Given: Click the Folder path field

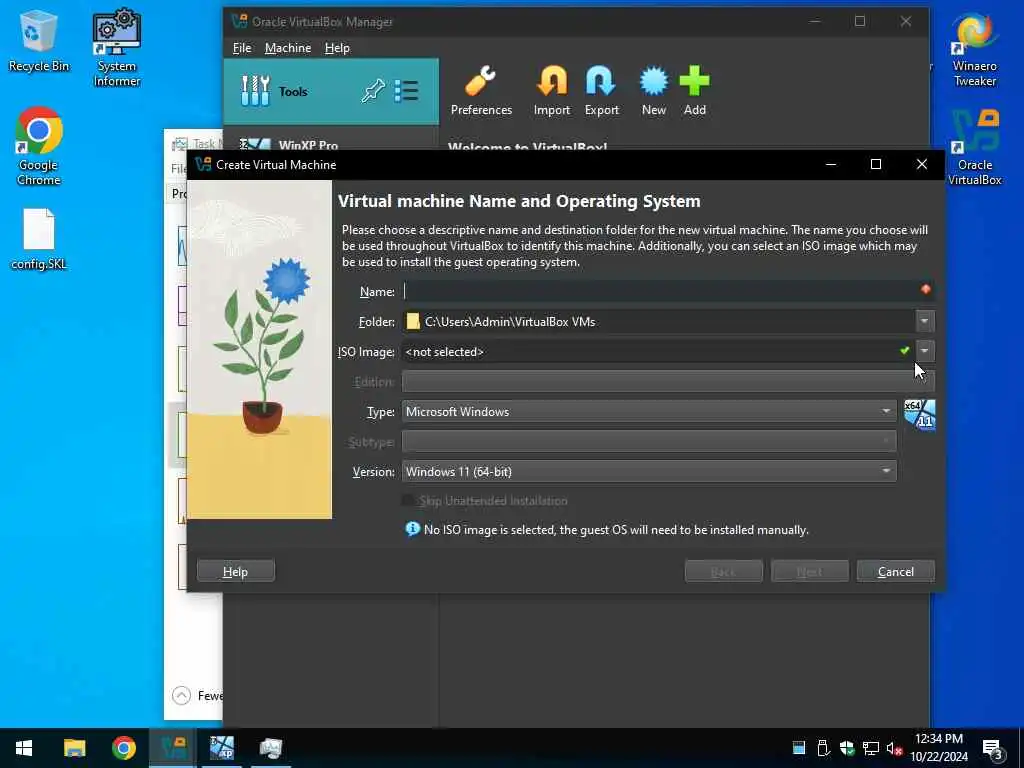Looking at the screenshot, I should 658,321.
